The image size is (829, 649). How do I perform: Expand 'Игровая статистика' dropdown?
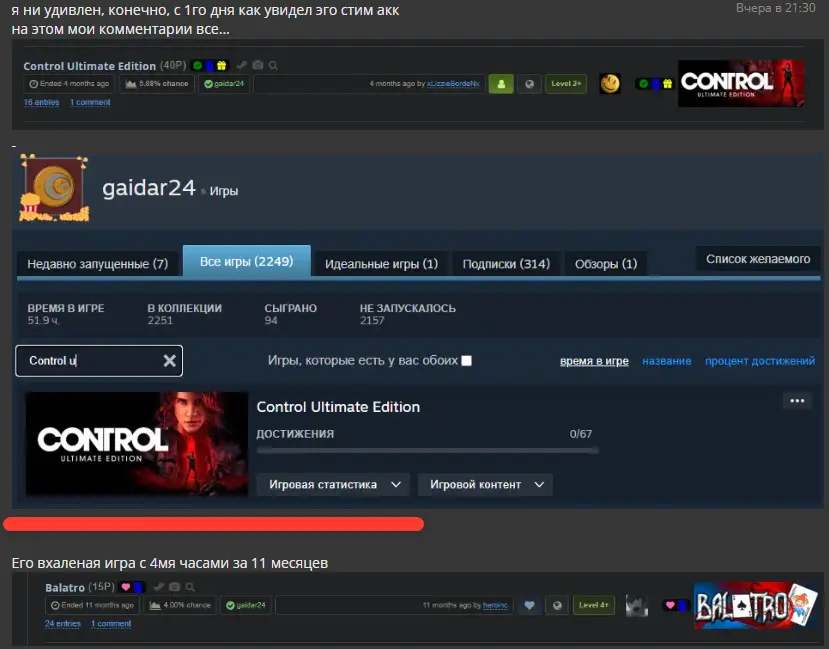tap(333, 485)
